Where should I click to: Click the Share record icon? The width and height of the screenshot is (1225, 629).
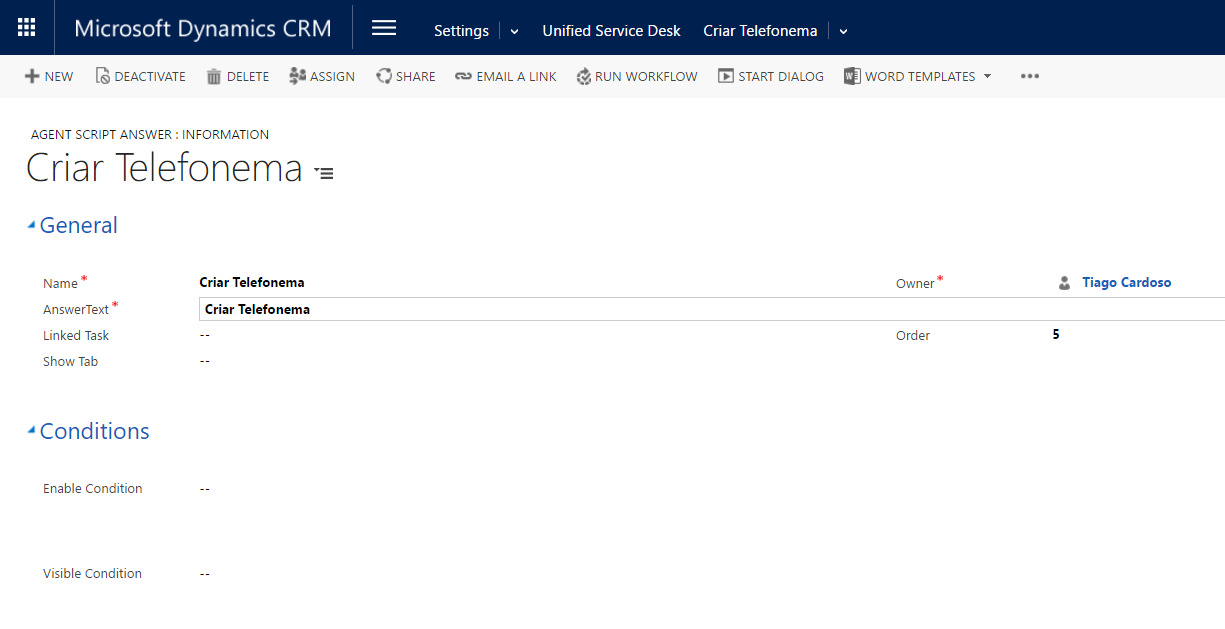pos(384,76)
